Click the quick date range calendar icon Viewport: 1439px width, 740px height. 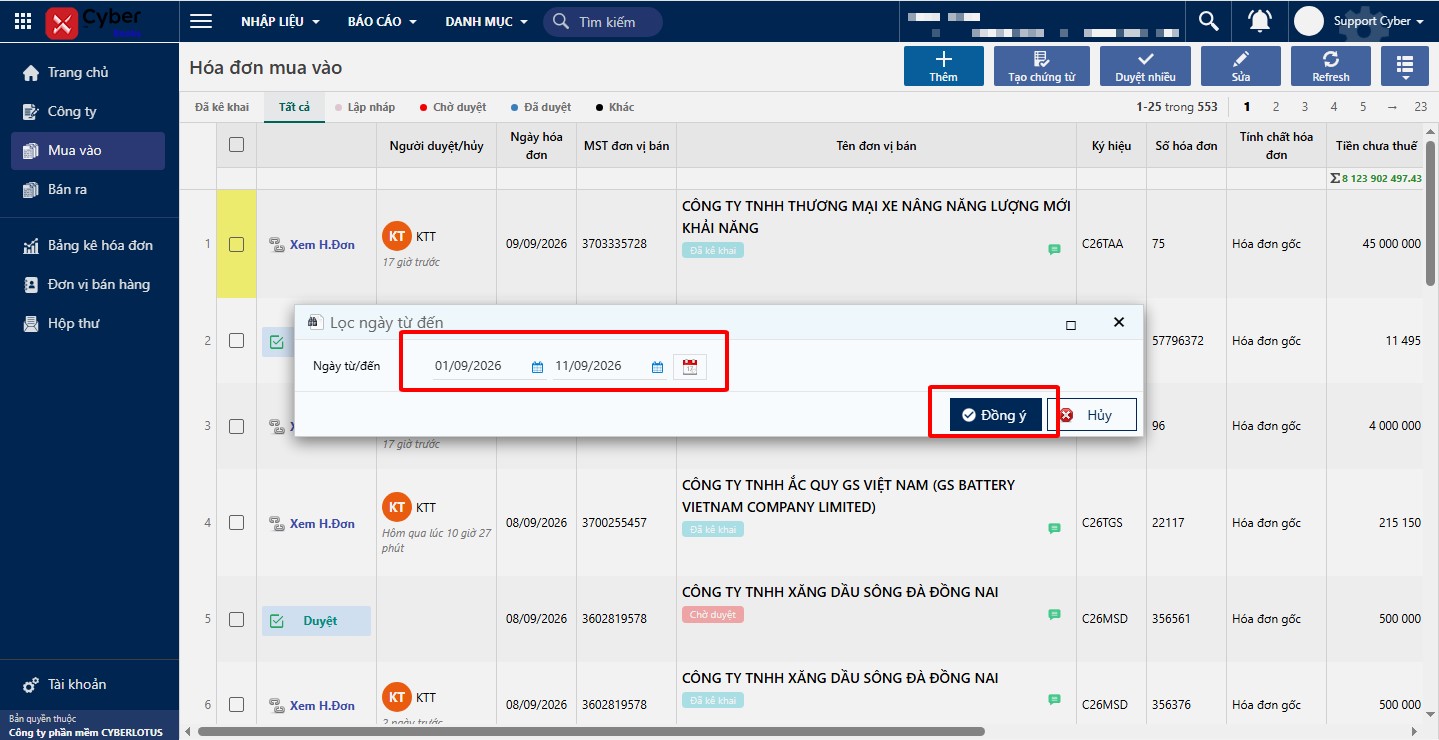pyautogui.click(x=690, y=367)
